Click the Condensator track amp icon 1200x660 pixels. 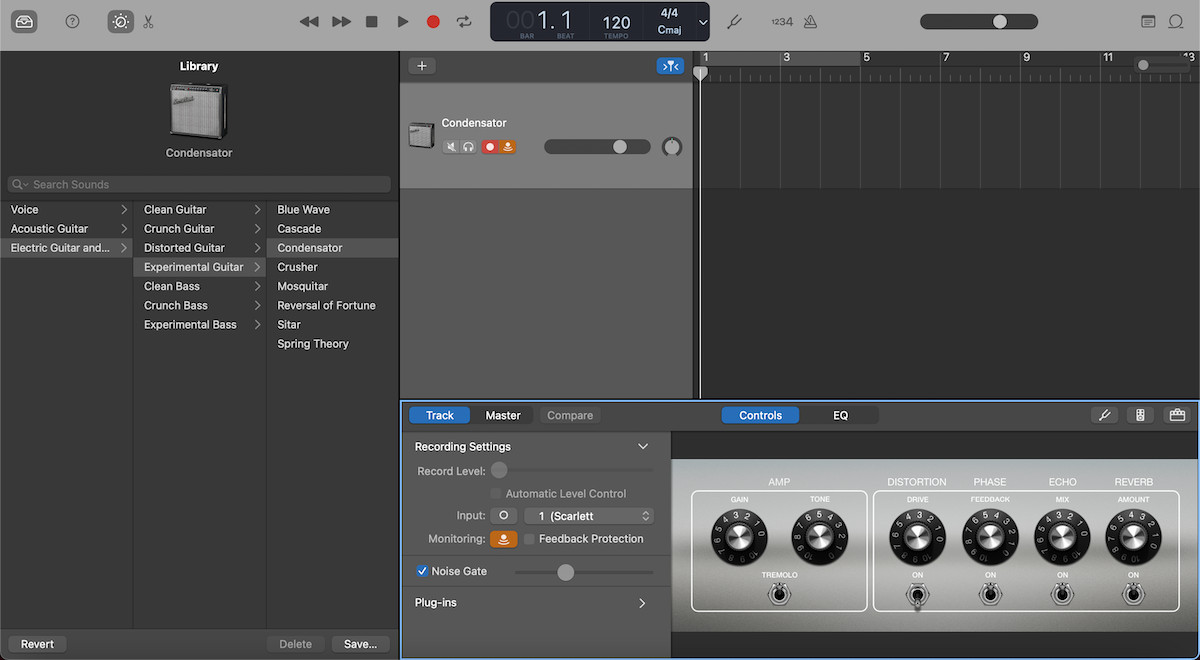click(421, 136)
